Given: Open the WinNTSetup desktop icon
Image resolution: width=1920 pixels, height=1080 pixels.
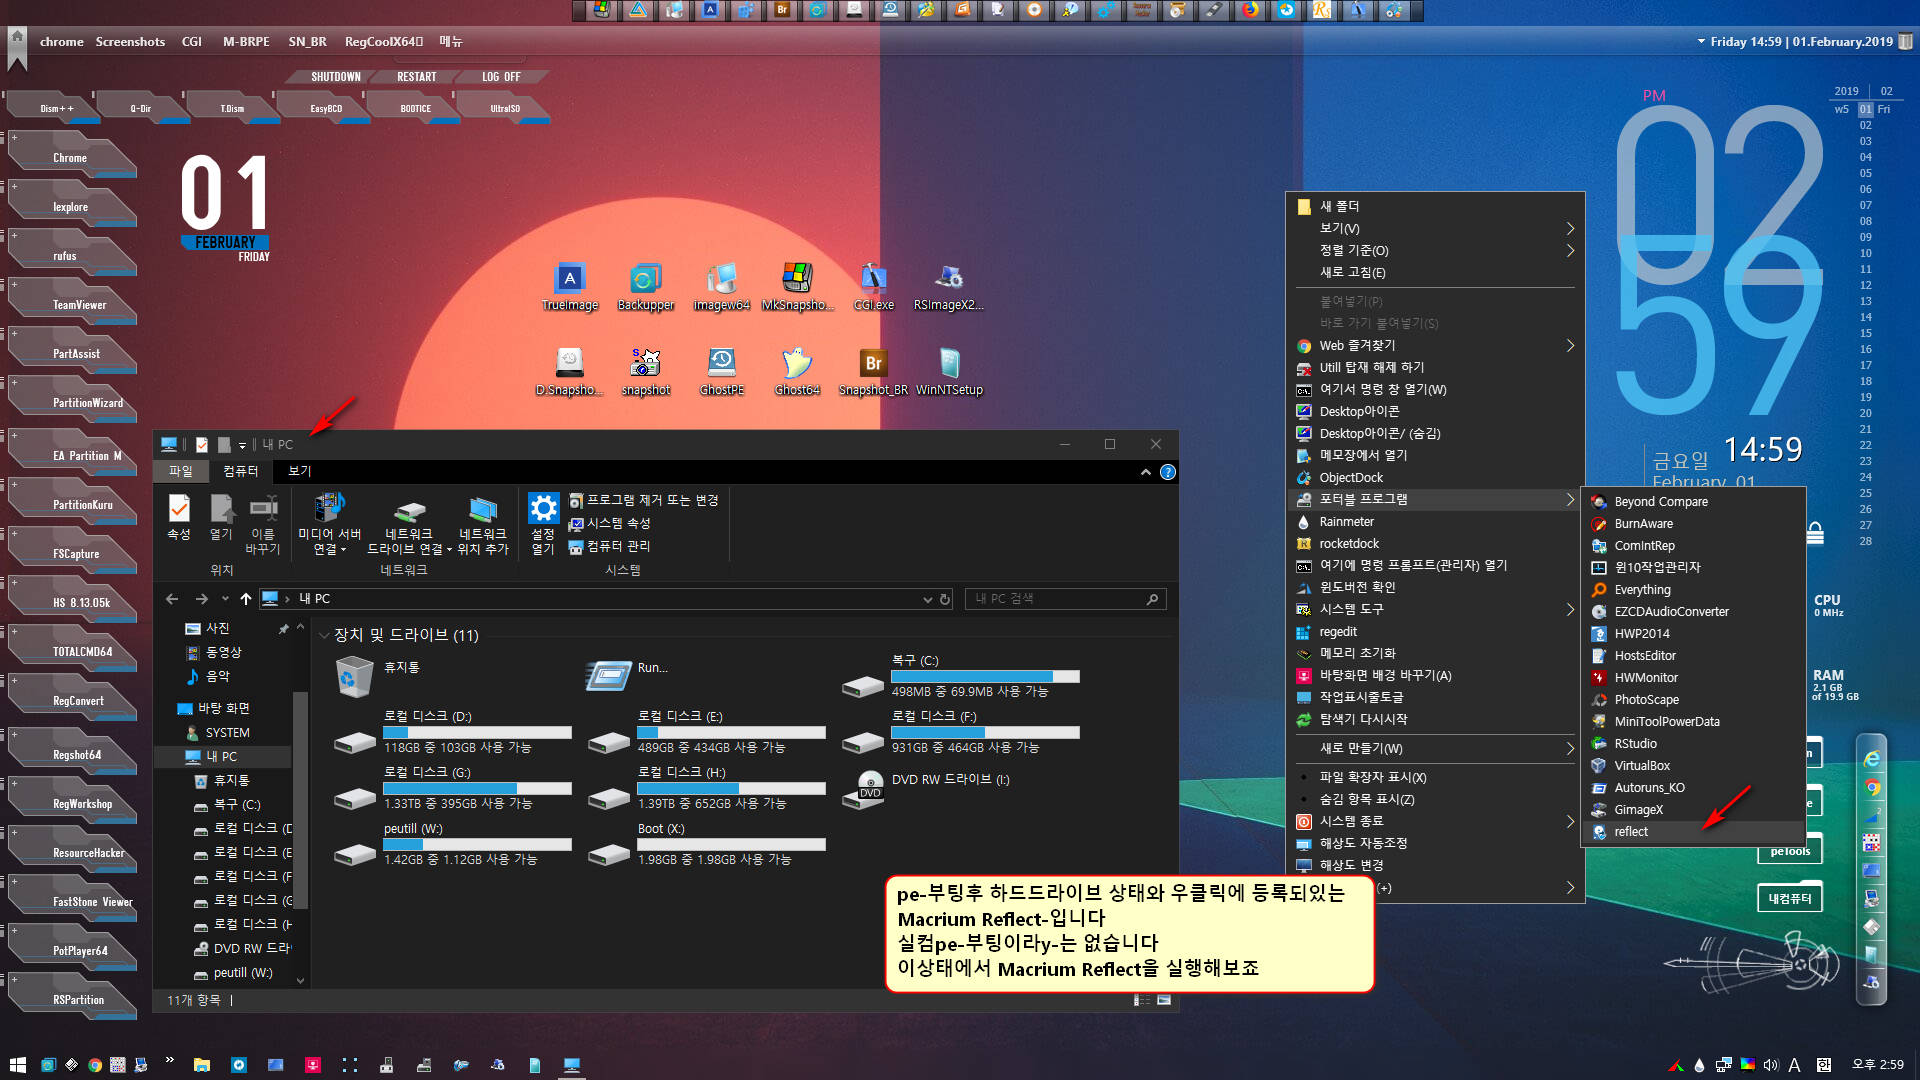Looking at the screenshot, I should [x=949, y=372].
